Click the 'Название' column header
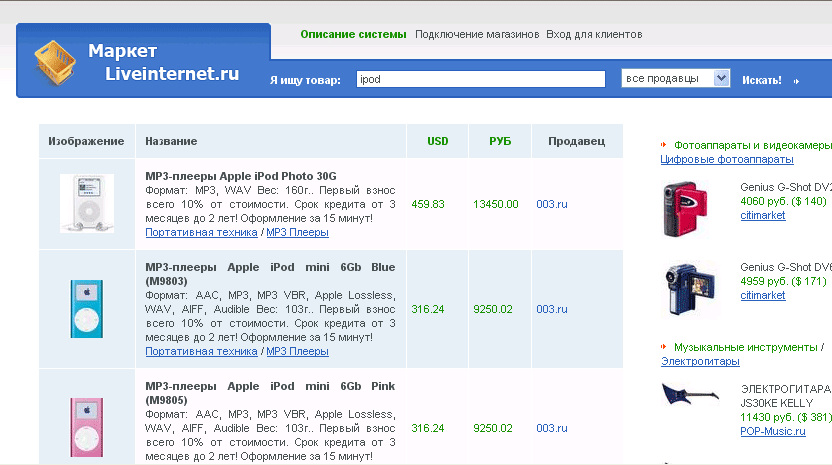 pyautogui.click(x=171, y=141)
